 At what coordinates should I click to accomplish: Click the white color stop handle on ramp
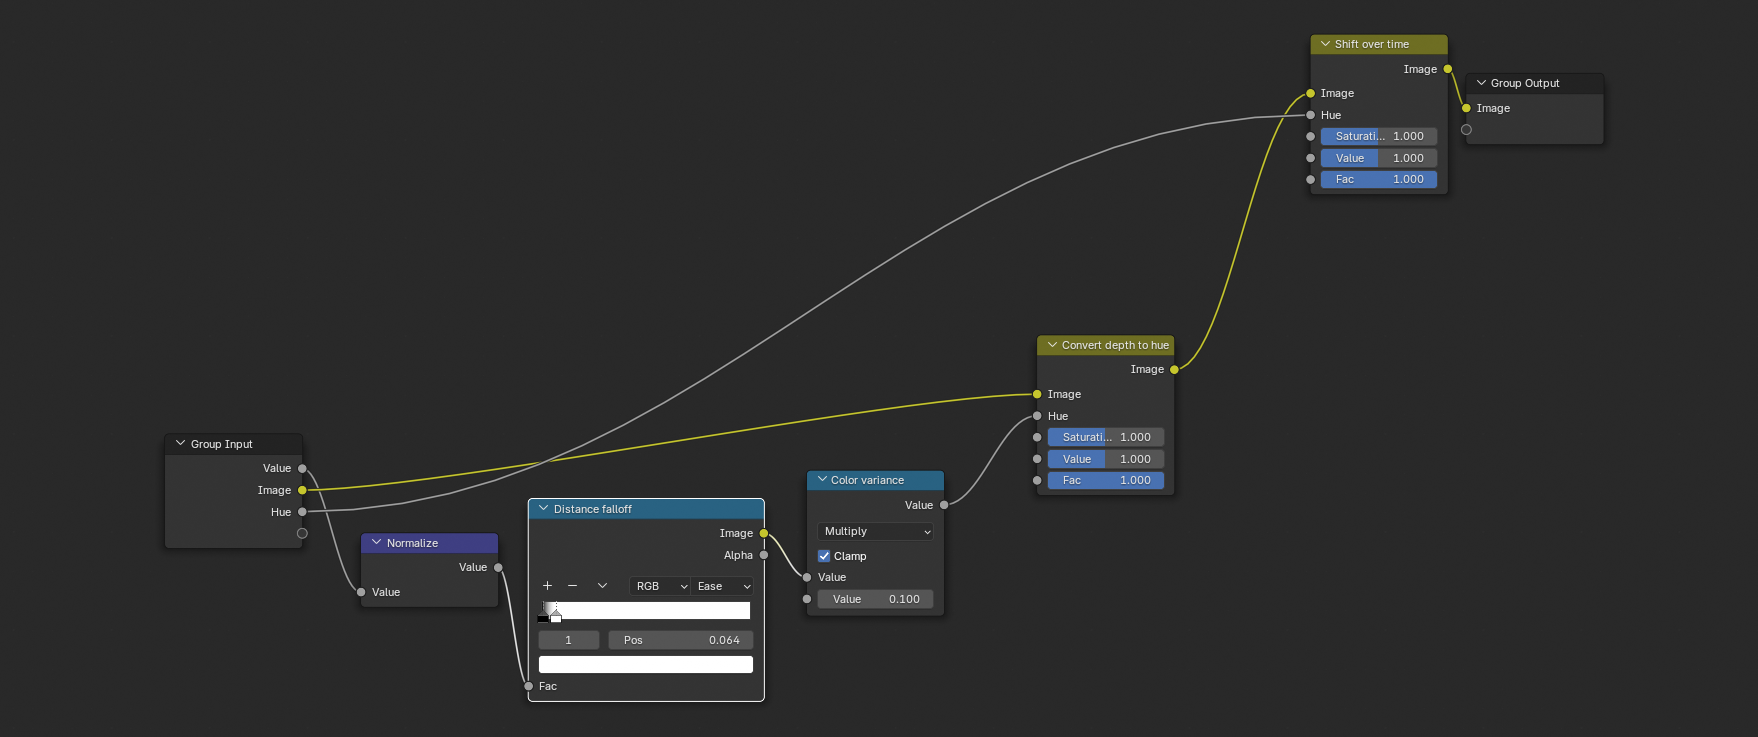point(556,617)
